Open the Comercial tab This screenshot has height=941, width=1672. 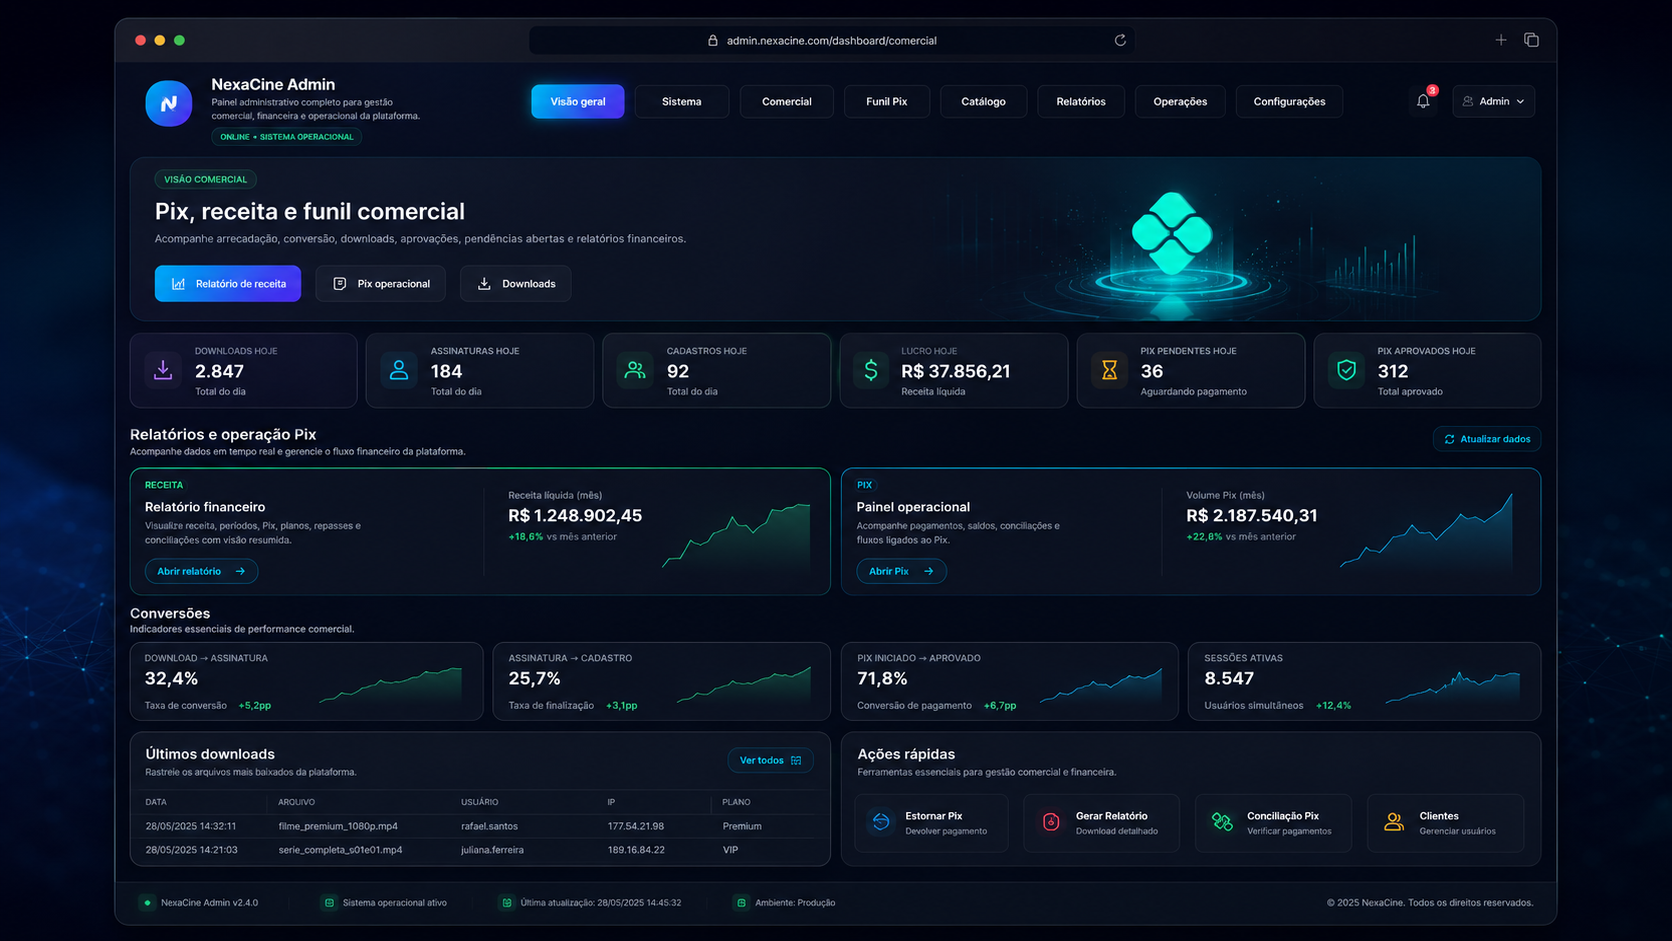click(x=787, y=101)
